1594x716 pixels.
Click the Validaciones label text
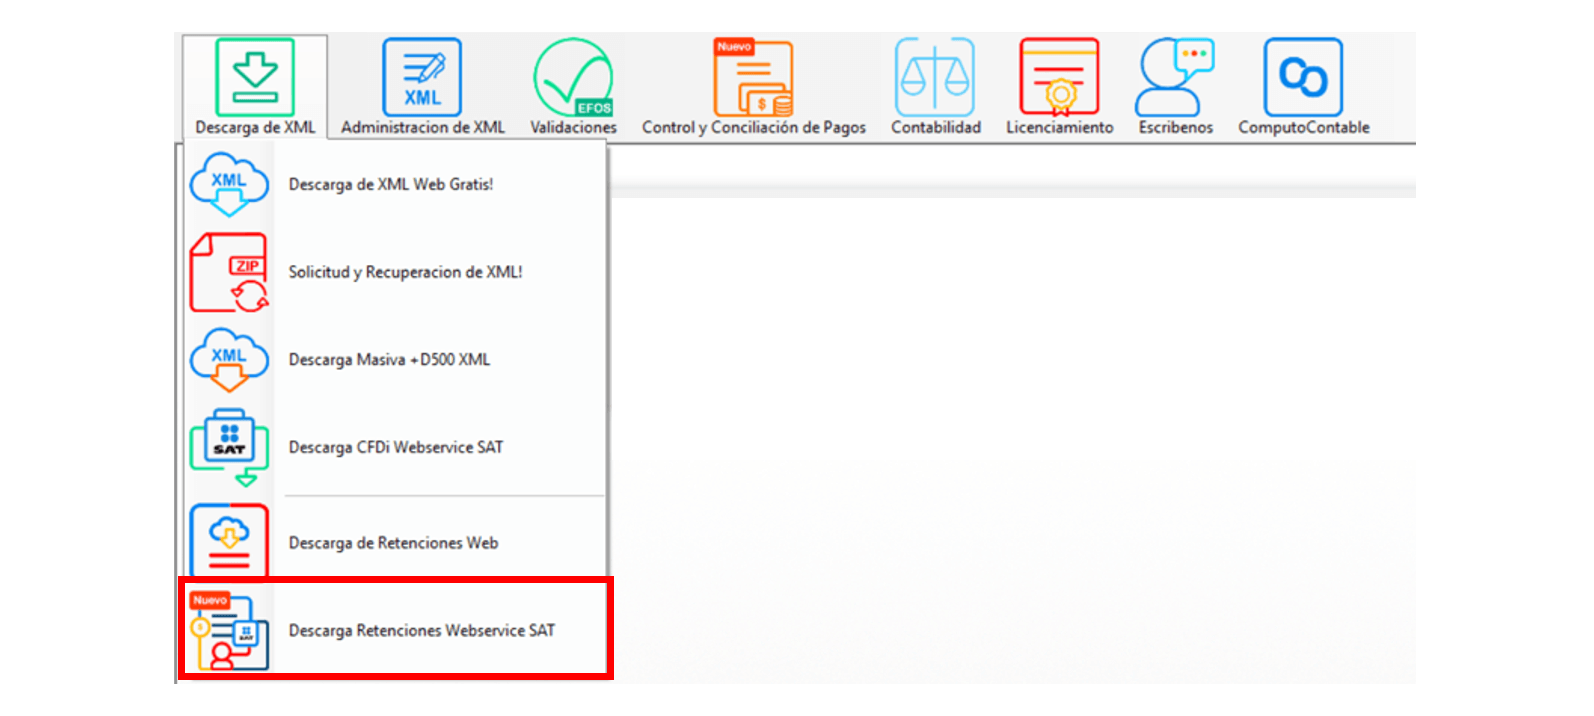click(x=573, y=128)
